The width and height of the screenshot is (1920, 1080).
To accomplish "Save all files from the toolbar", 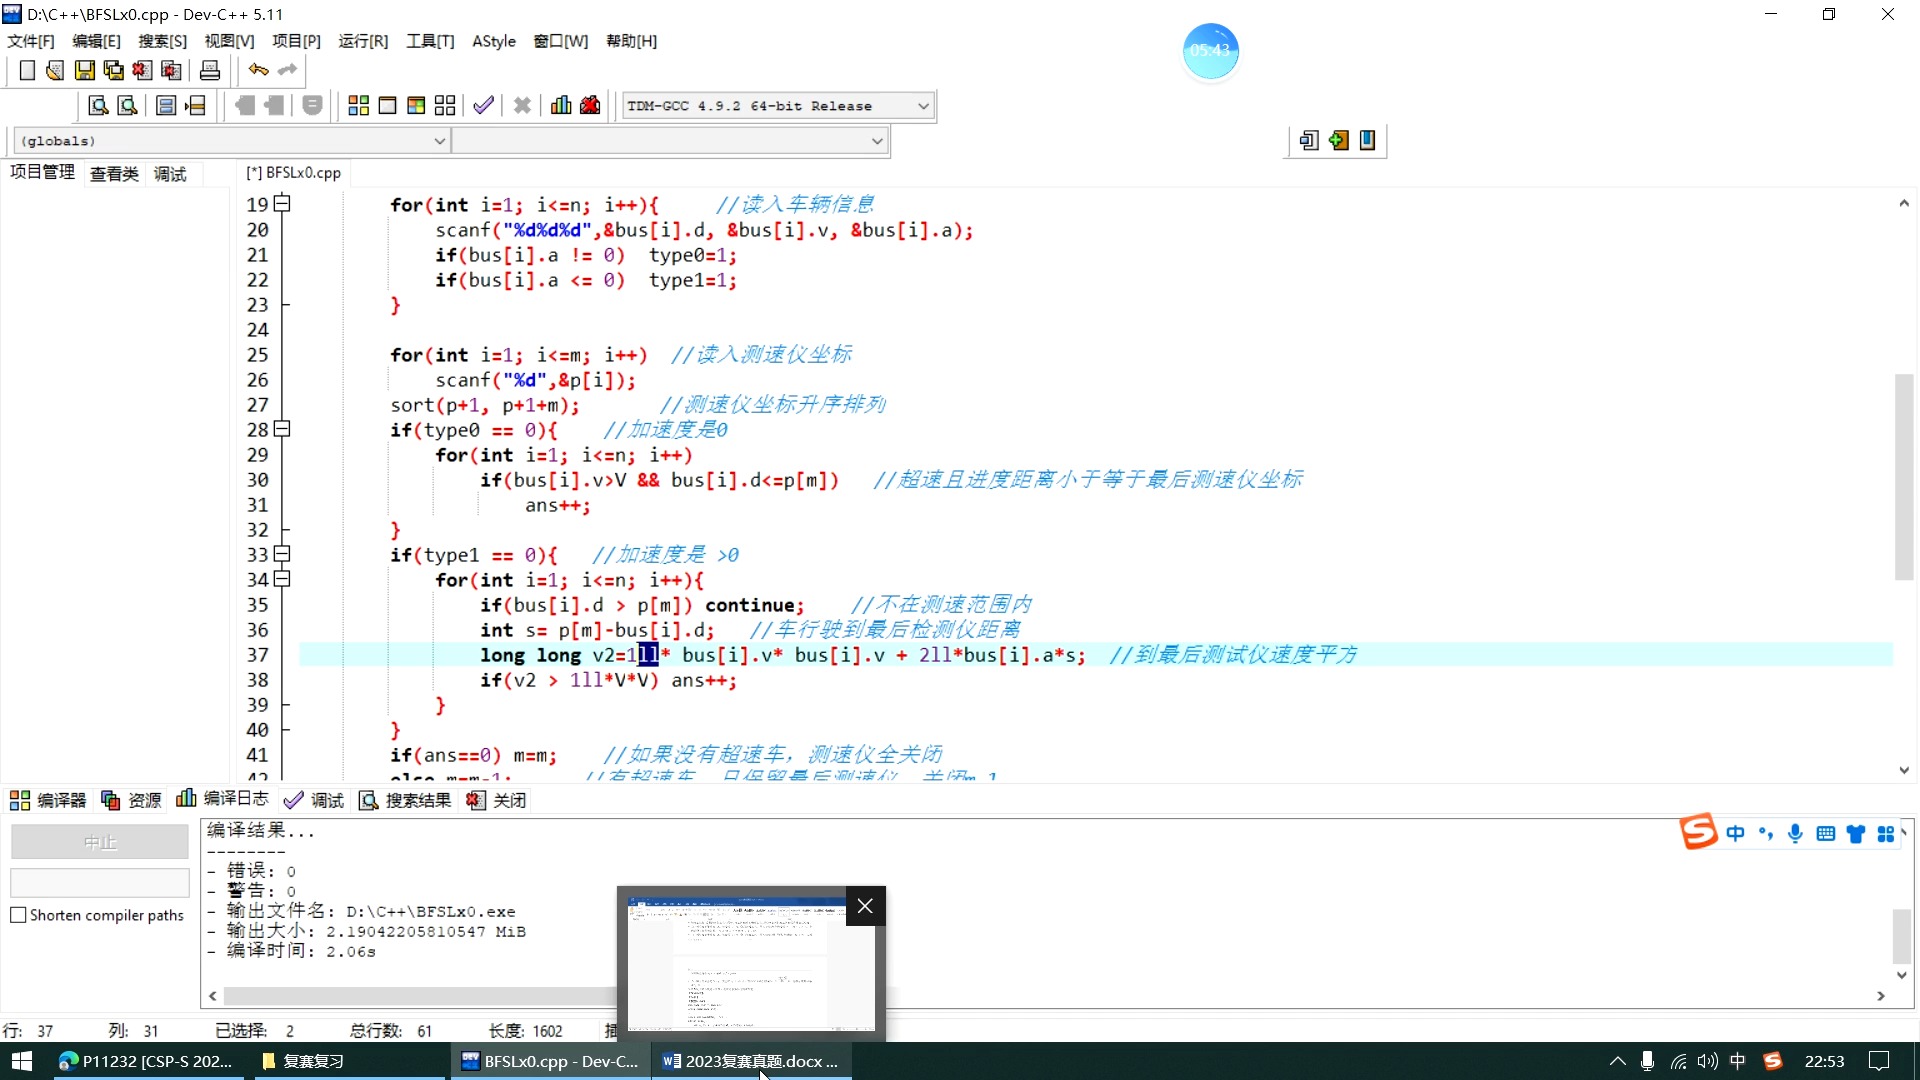I will 114,70.
